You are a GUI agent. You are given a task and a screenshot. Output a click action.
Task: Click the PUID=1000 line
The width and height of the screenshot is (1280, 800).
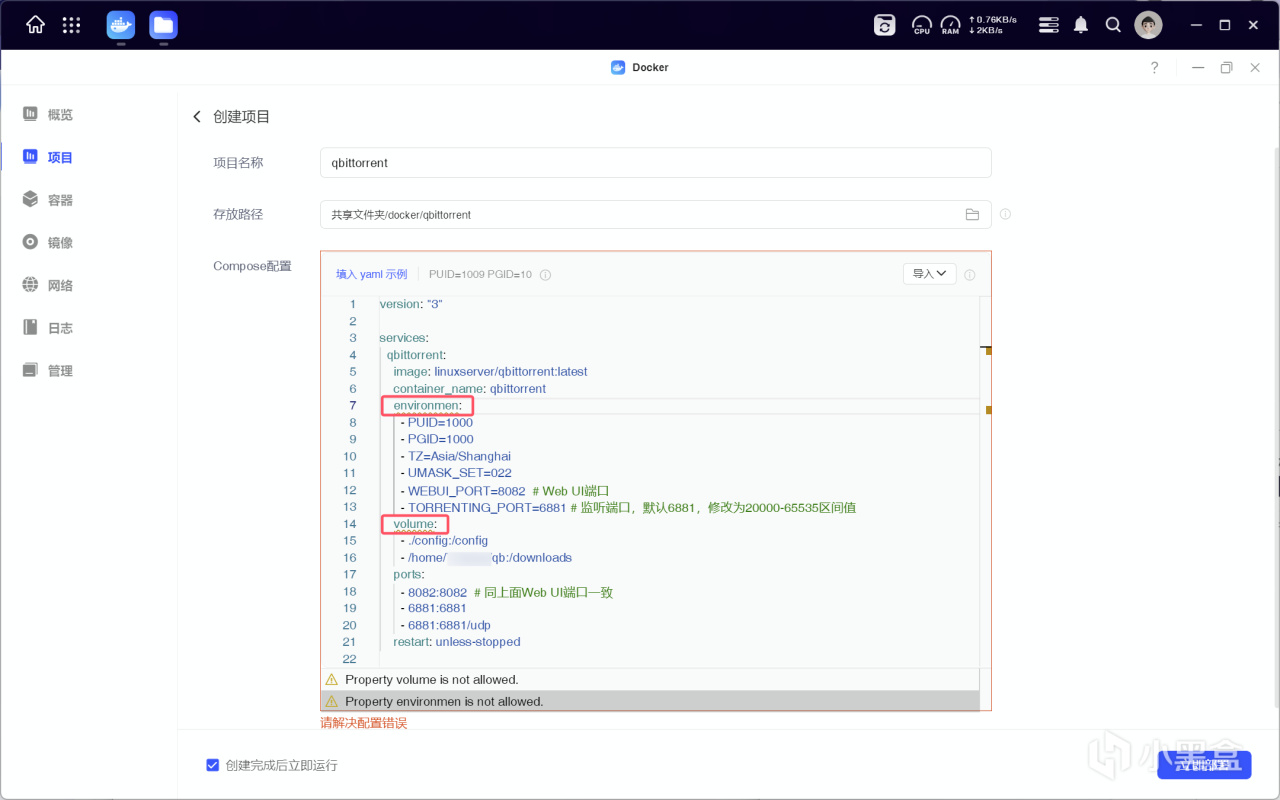437,422
